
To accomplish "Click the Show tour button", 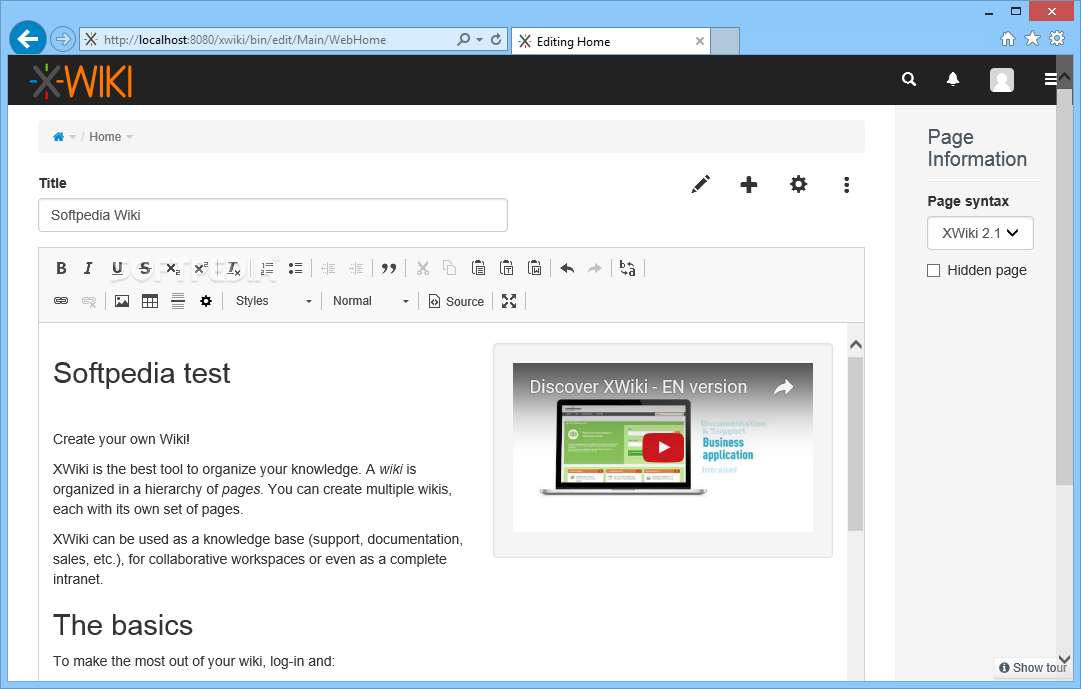I will [1032, 668].
